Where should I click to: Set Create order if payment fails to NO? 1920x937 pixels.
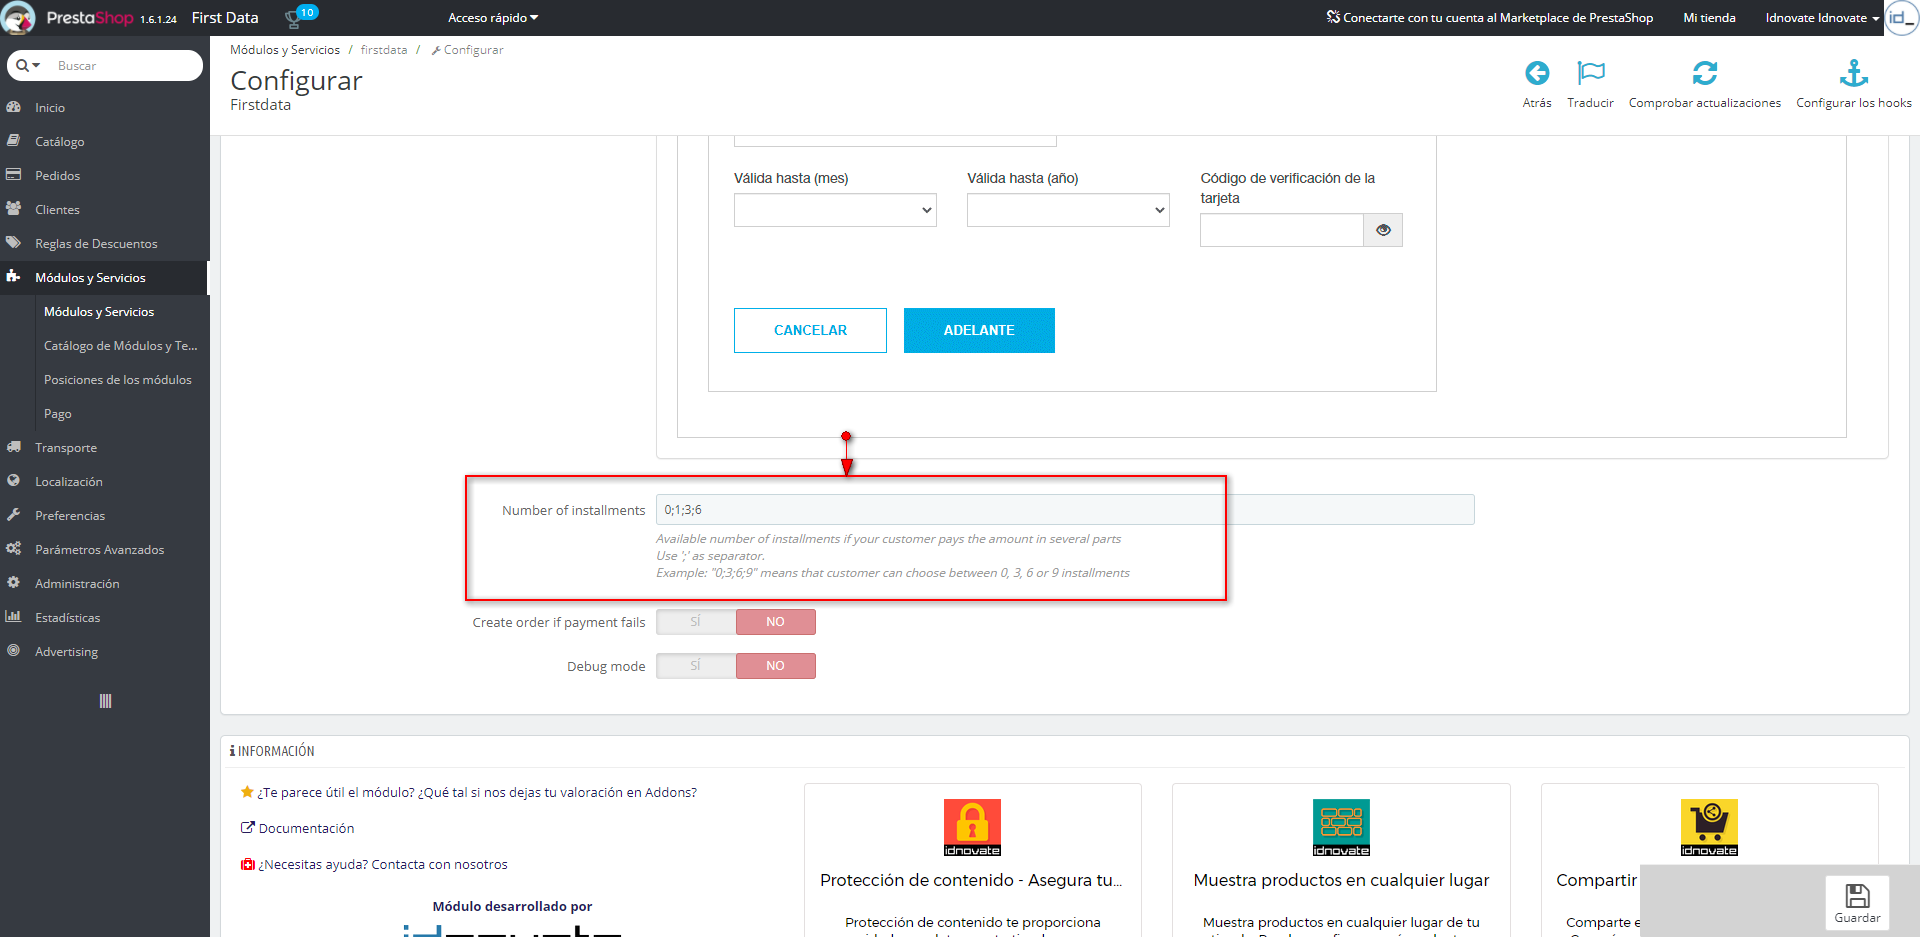(776, 622)
